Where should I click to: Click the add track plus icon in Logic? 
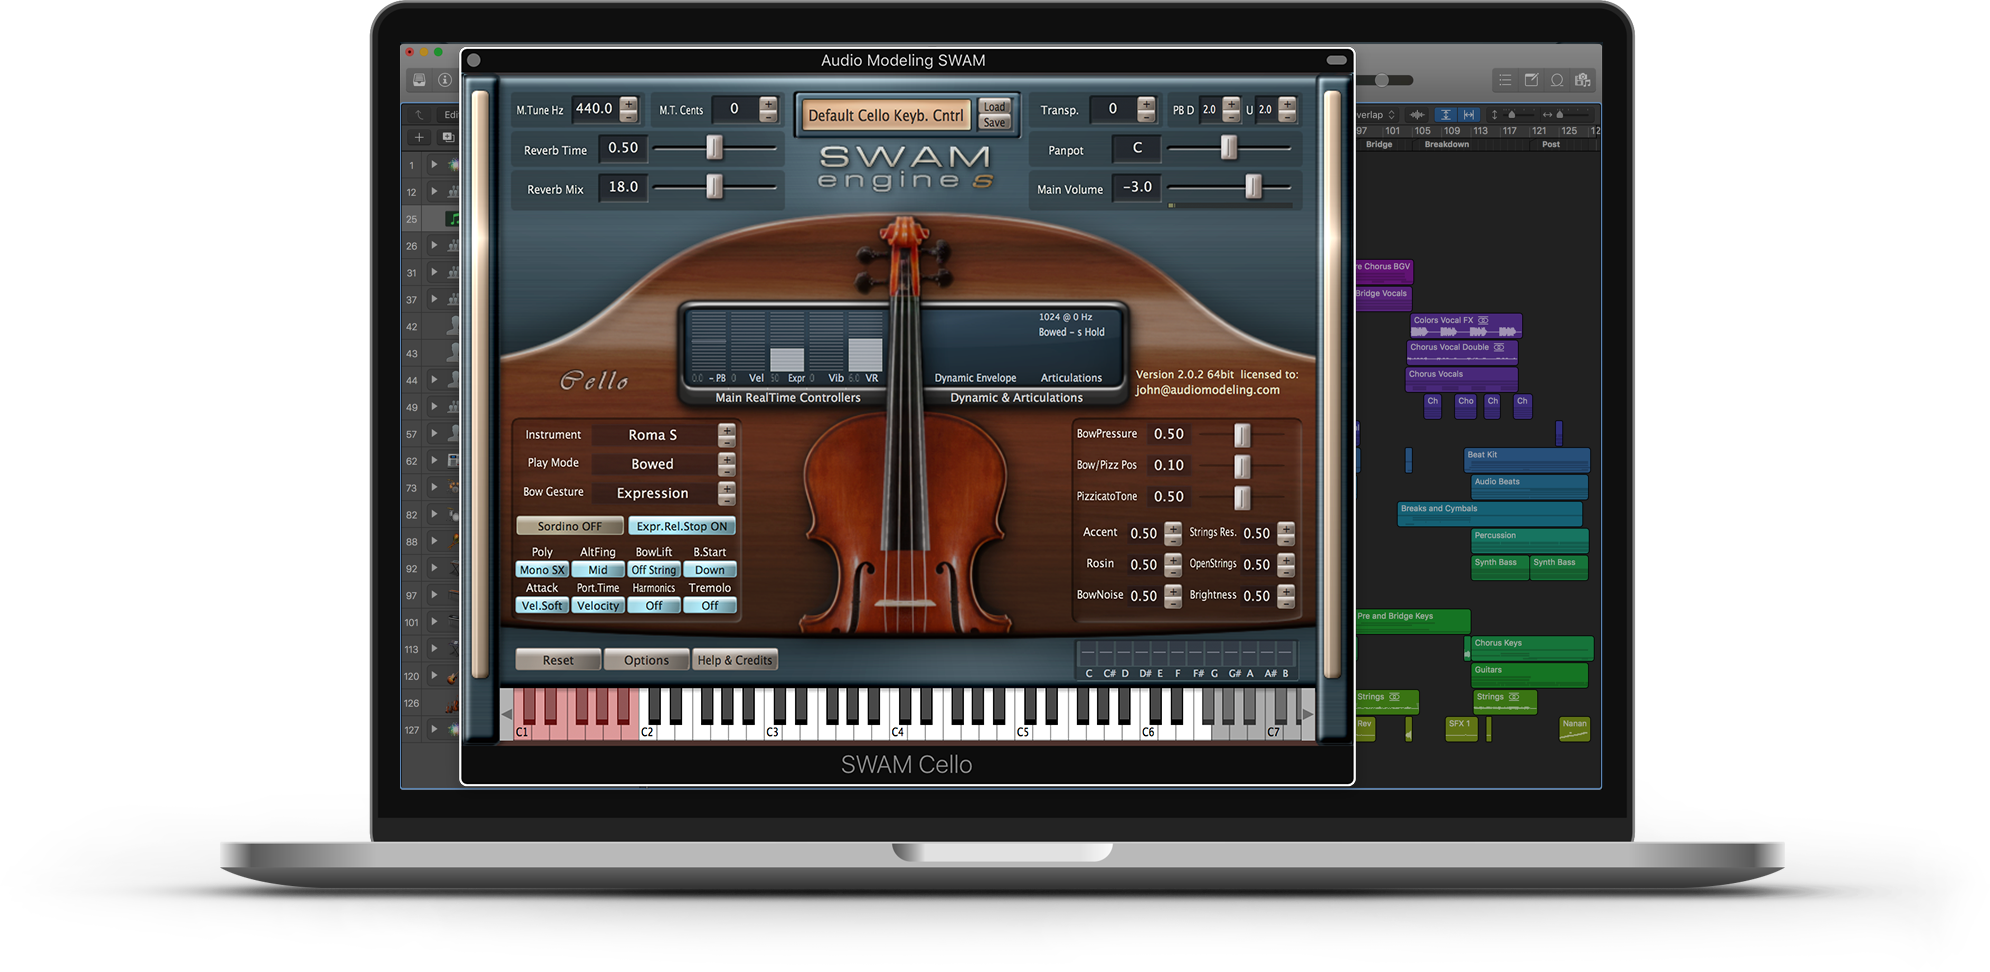(419, 137)
